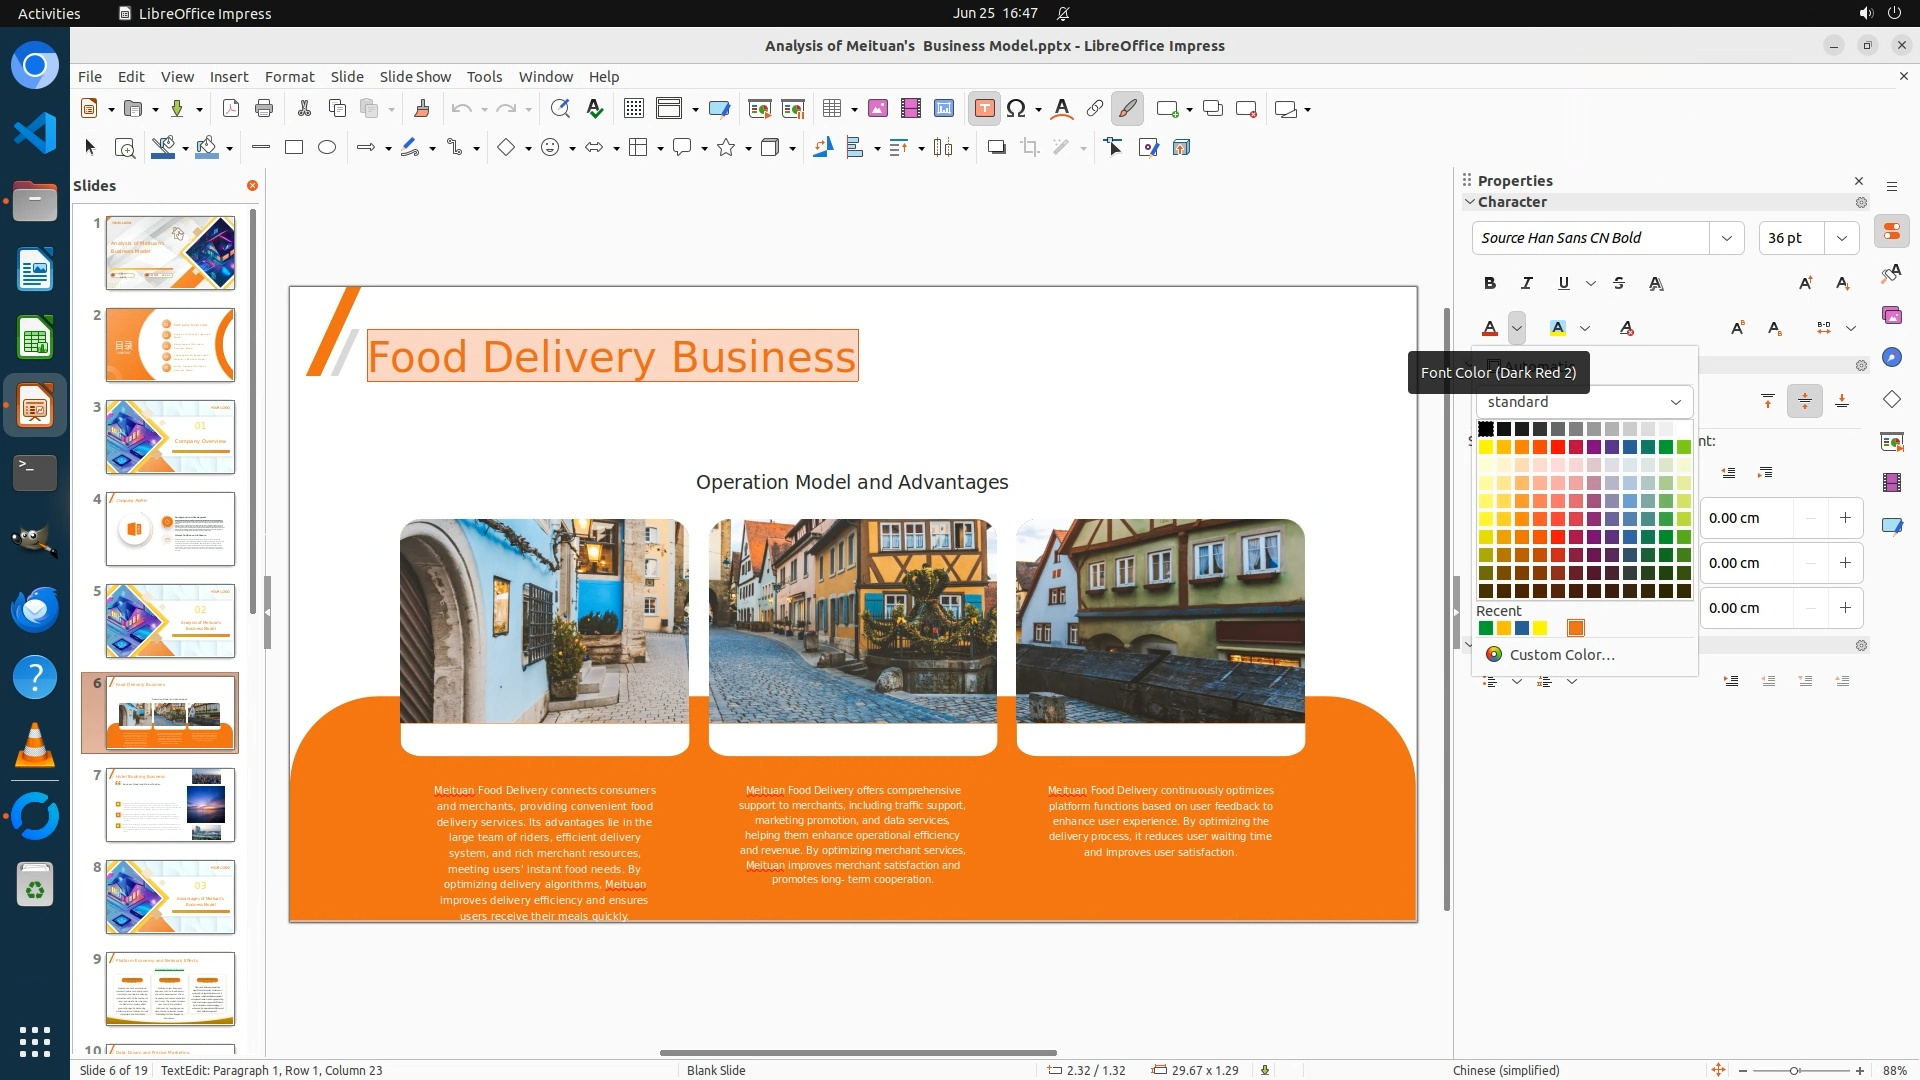This screenshot has width=1920, height=1080.
Task: Click the Insert Fontwork Text icon
Action: tap(1062, 109)
